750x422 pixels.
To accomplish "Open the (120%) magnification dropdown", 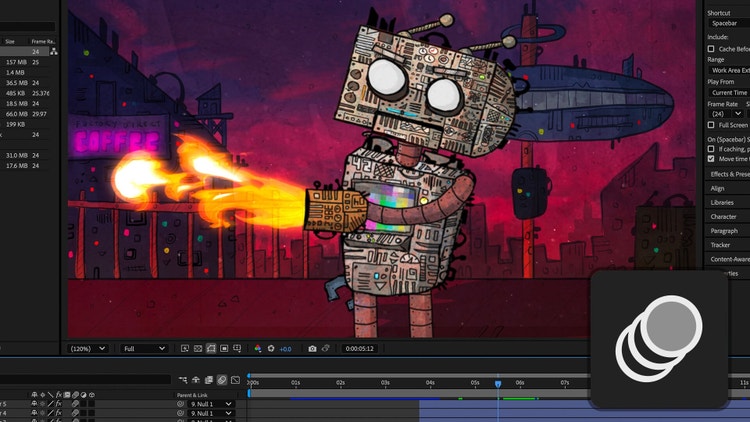I will [x=88, y=348].
